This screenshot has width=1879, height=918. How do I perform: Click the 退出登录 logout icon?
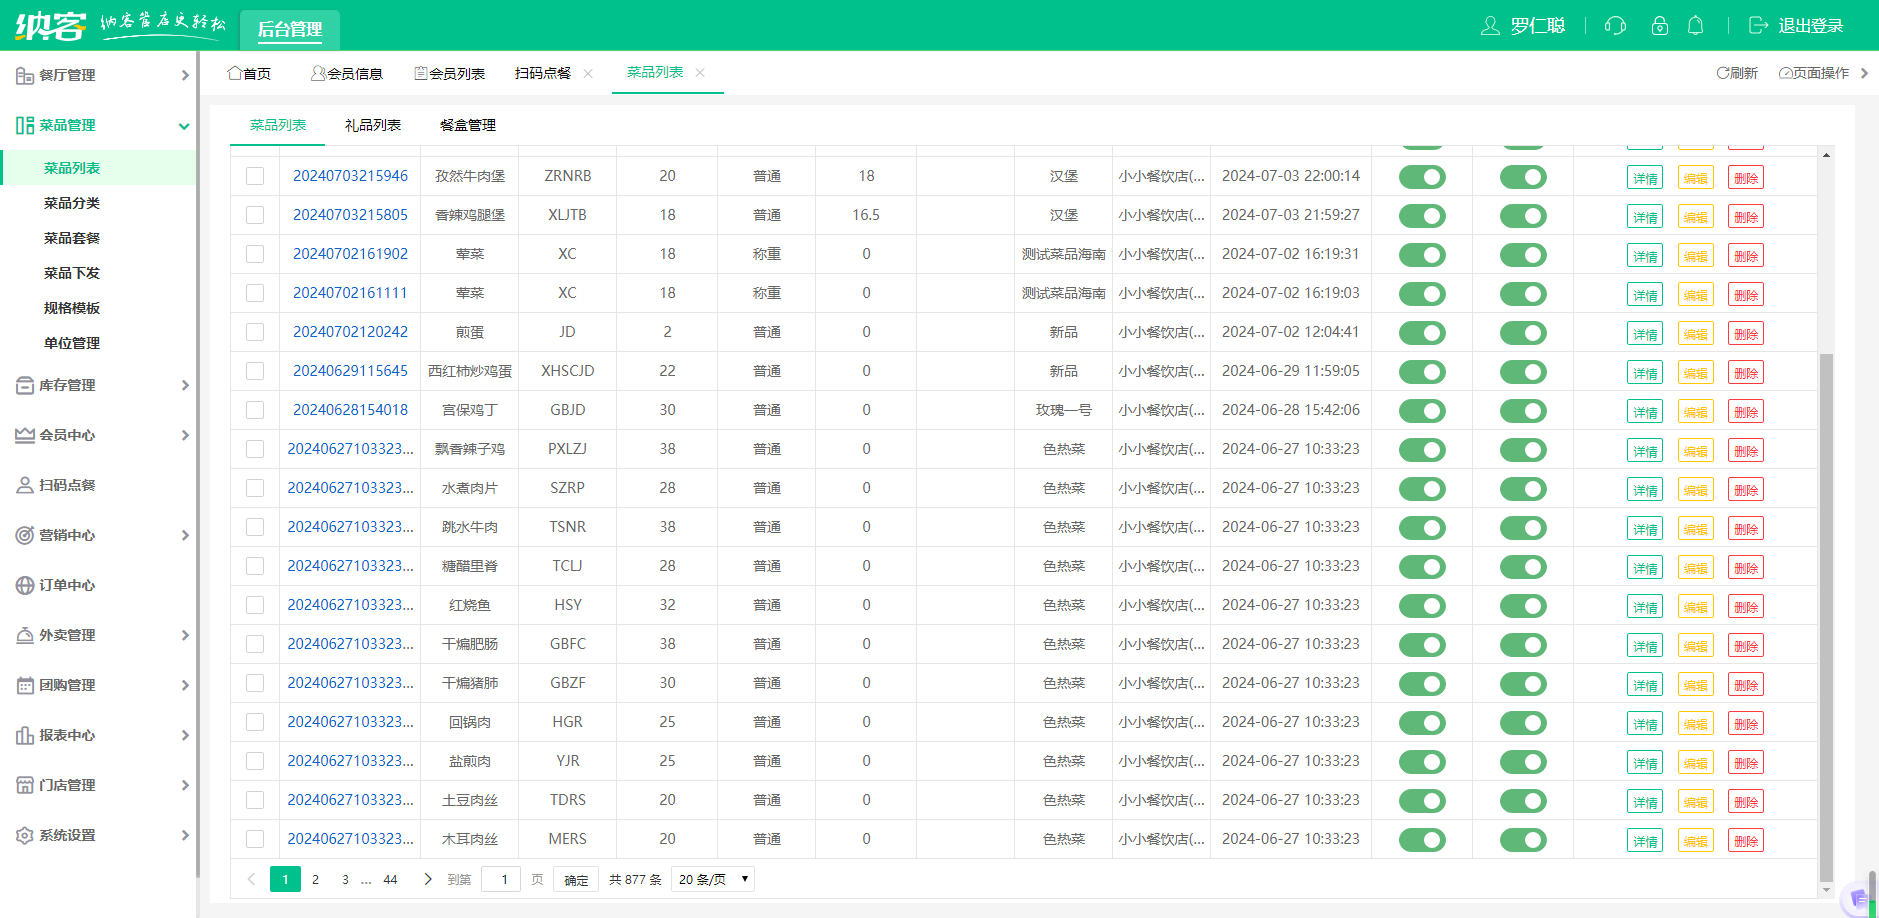1758,26
